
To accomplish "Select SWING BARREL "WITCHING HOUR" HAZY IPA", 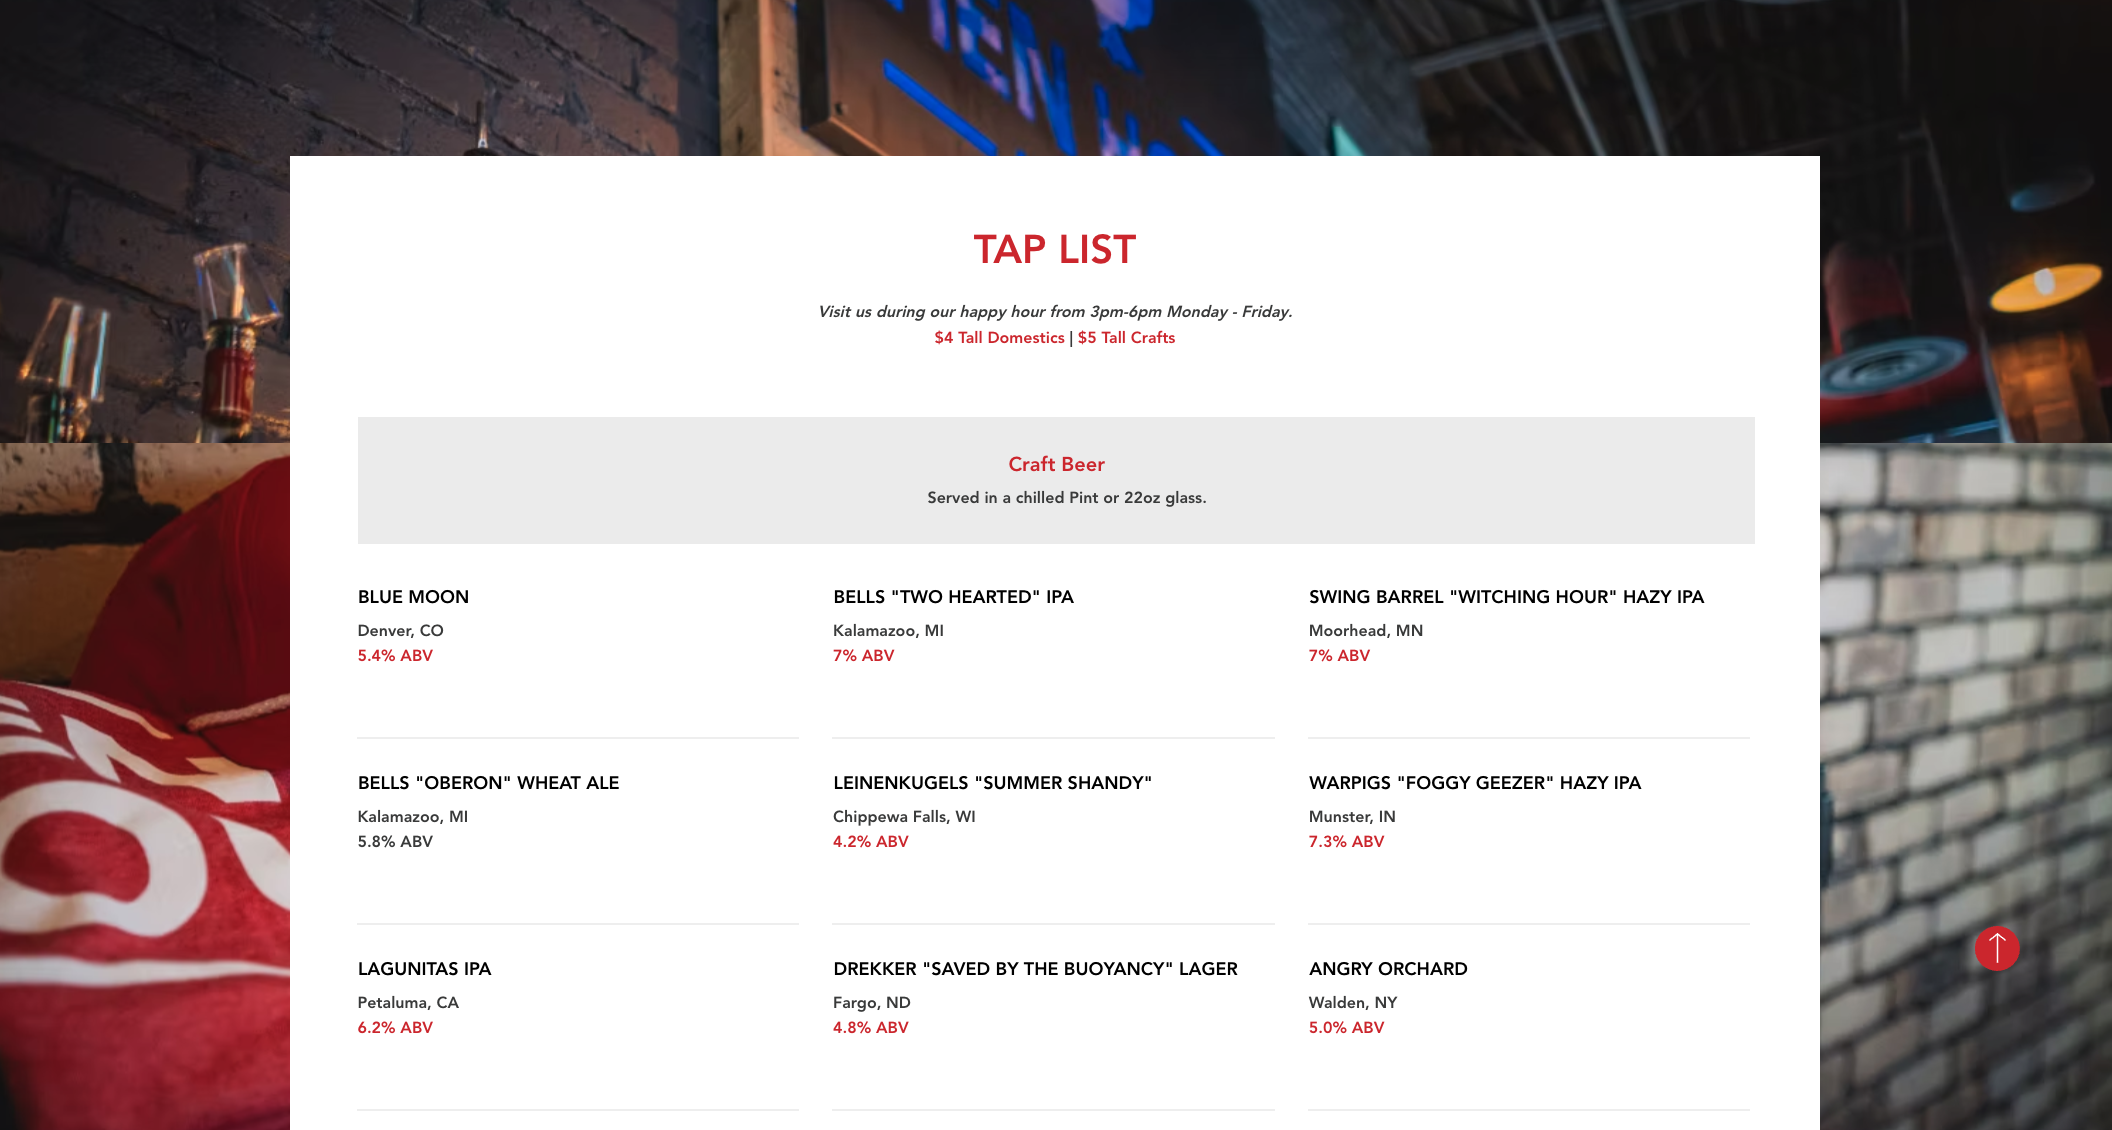I will 1506,597.
